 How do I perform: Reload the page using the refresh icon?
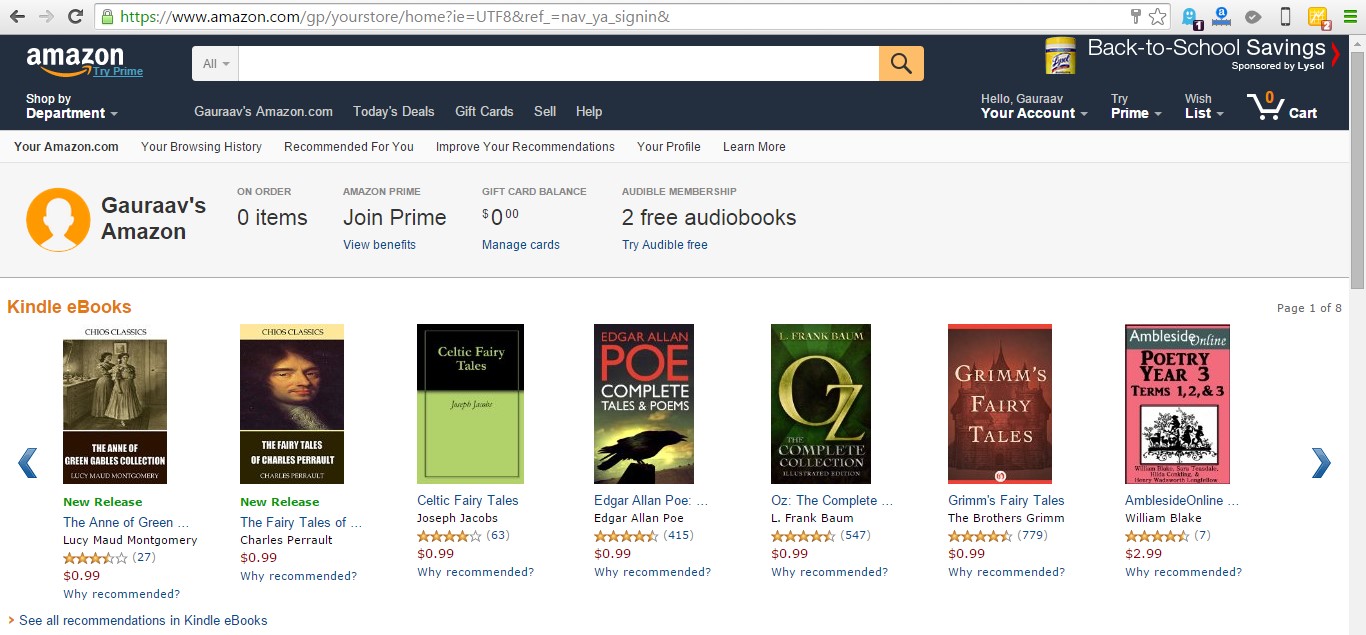tap(75, 17)
